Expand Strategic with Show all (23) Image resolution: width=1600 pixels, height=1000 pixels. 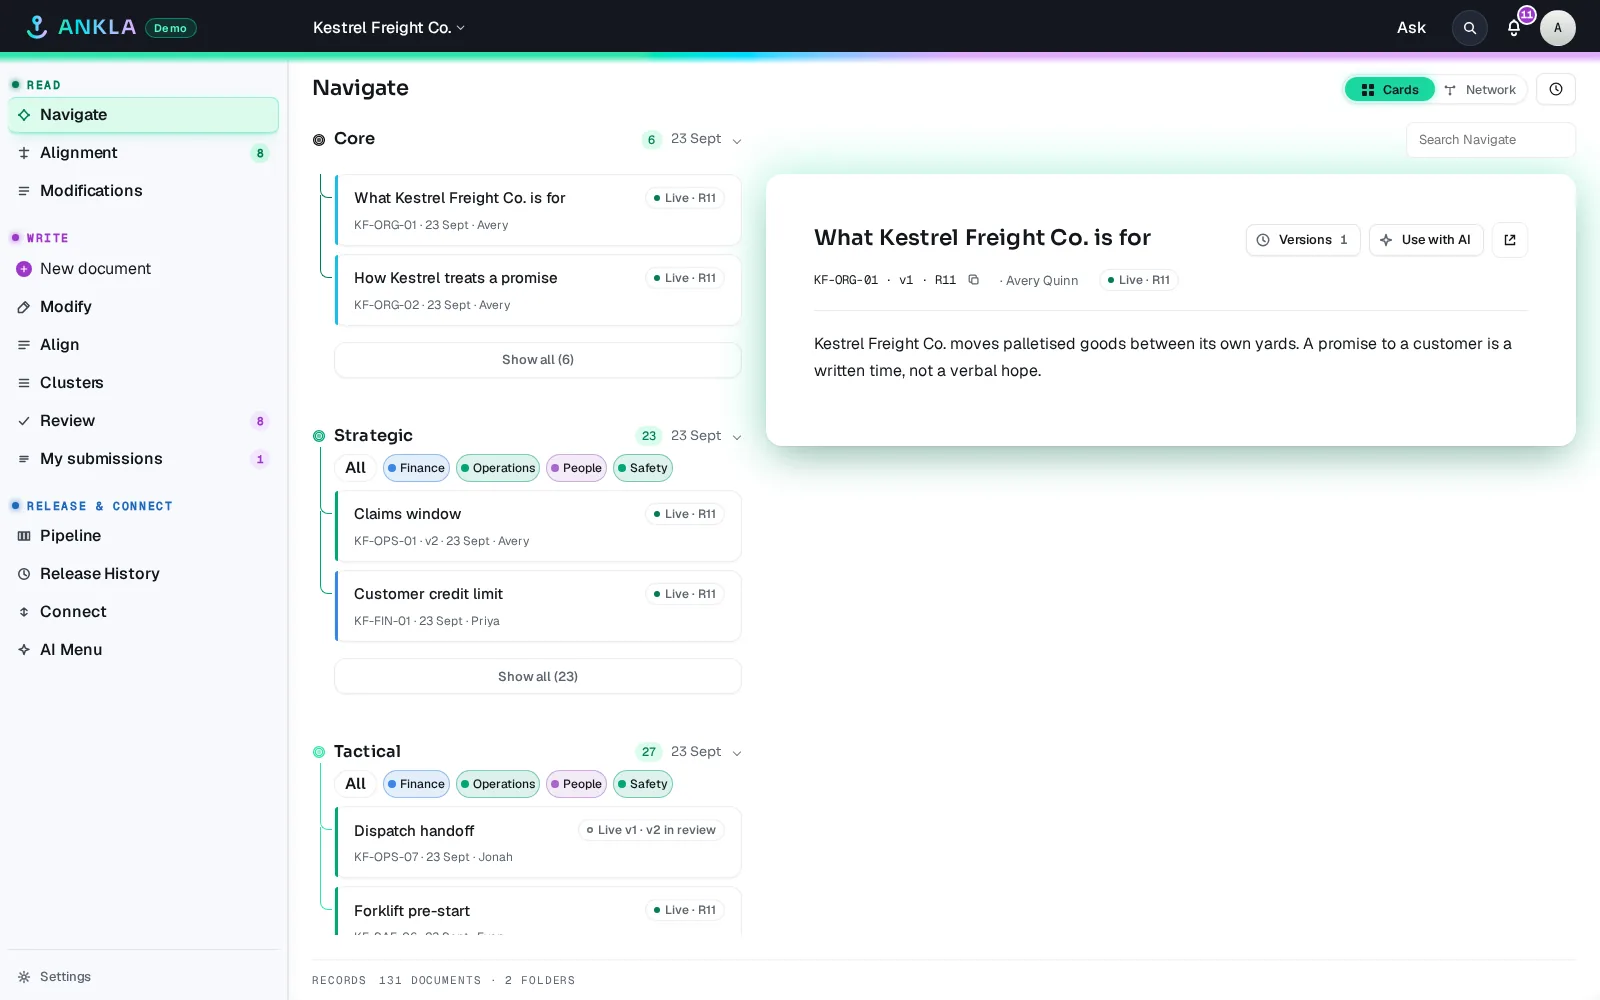click(538, 676)
